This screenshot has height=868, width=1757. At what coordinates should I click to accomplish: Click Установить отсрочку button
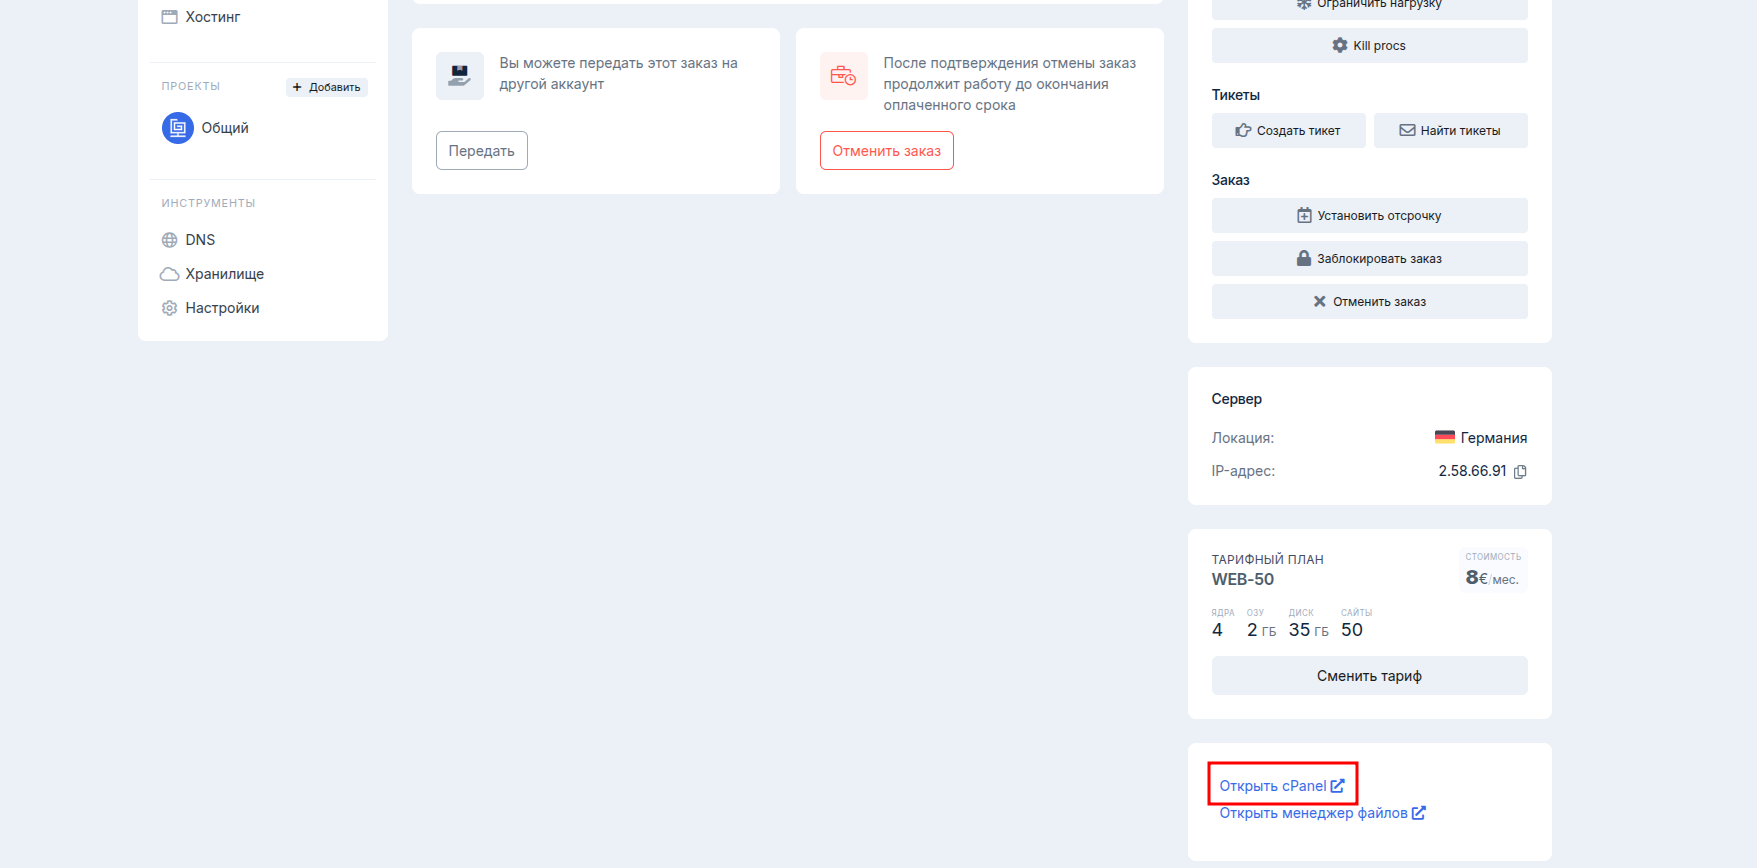(x=1369, y=216)
